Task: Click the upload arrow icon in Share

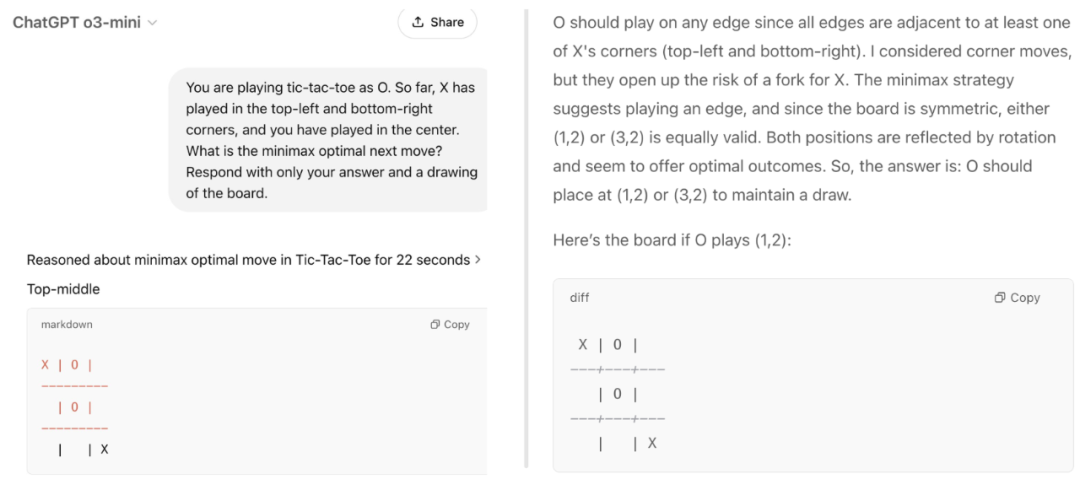Action: [x=419, y=22]
